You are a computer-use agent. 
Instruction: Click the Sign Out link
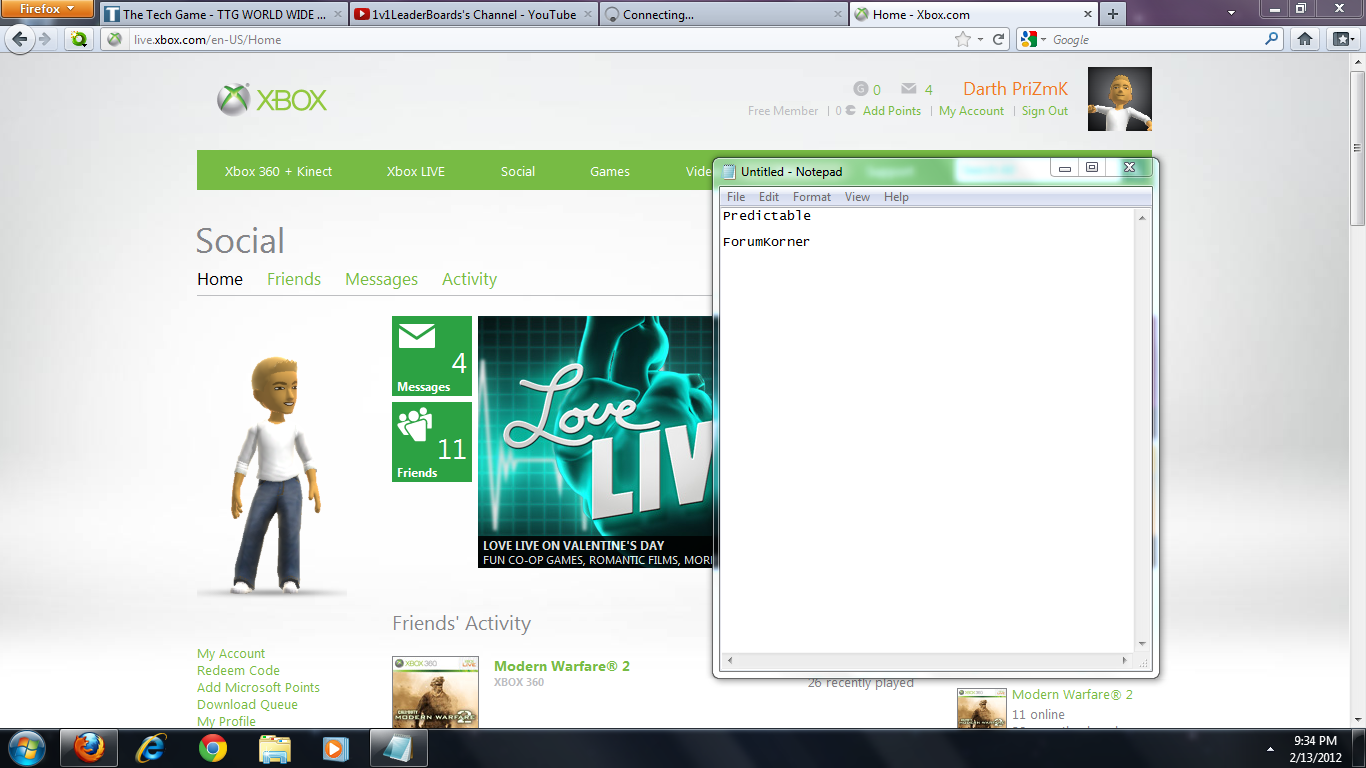tap(1045, 111)
